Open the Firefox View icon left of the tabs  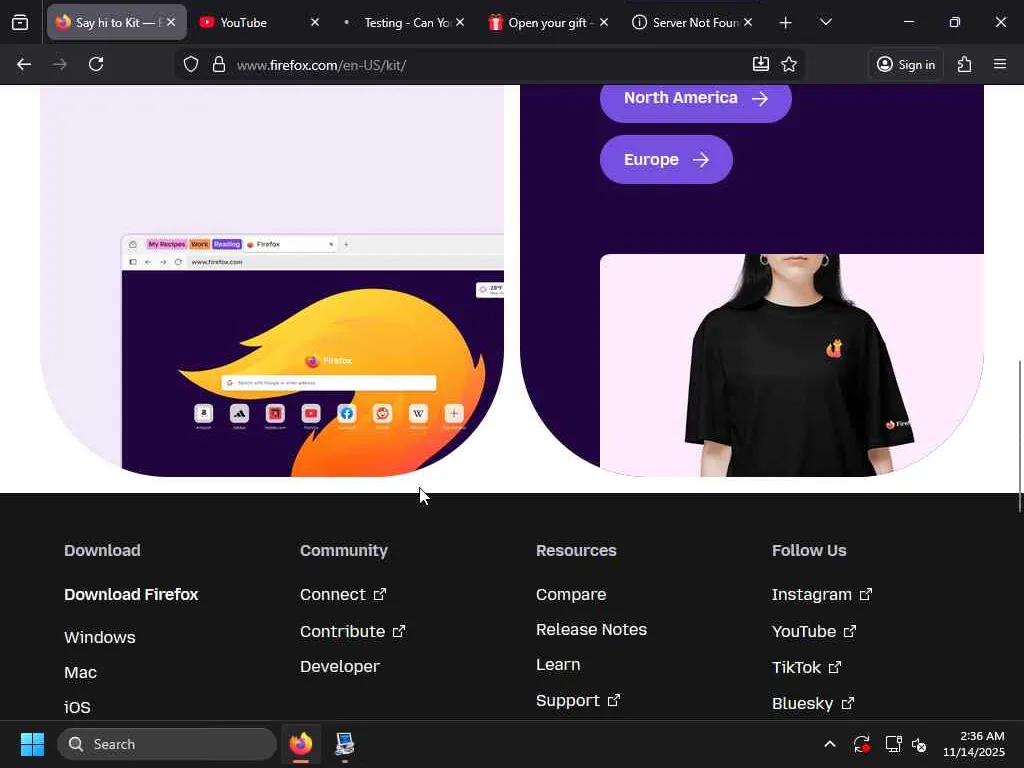point(20,22)
